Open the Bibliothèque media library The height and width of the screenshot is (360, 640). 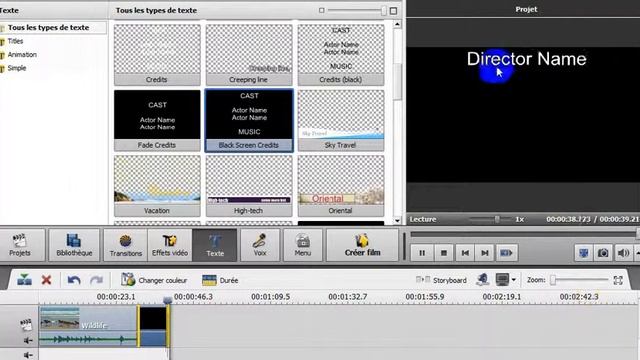tap(74, 245)
